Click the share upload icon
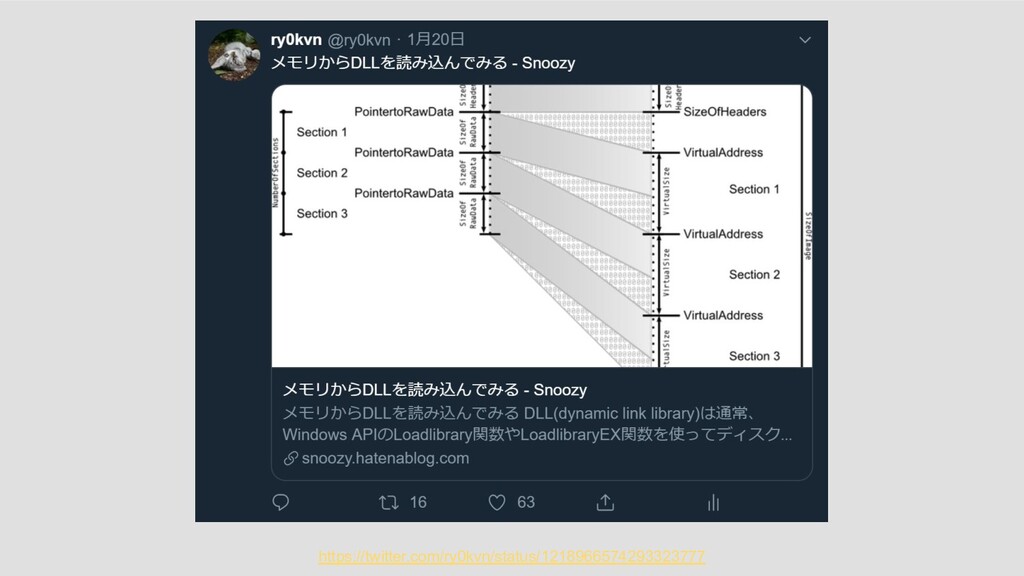Viewport: 1024px width, 576px height. coord(605,502)
